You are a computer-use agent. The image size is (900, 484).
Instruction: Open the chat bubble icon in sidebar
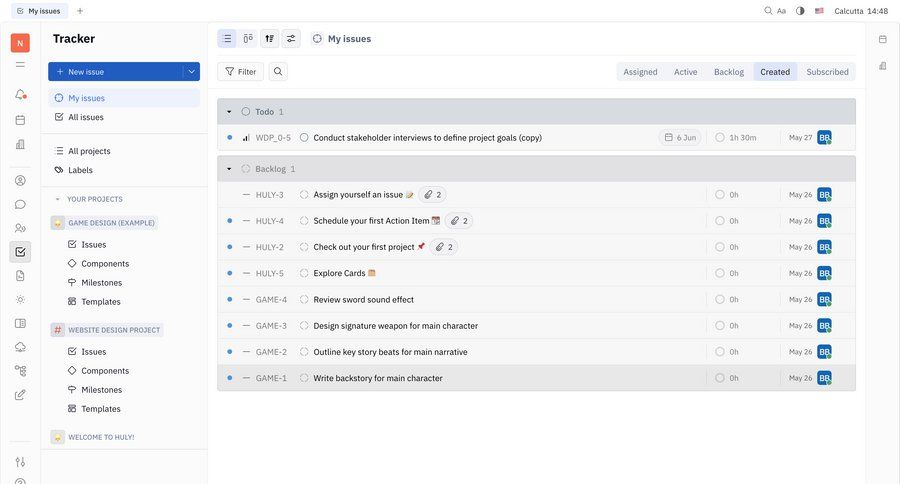tap(20, 204)
